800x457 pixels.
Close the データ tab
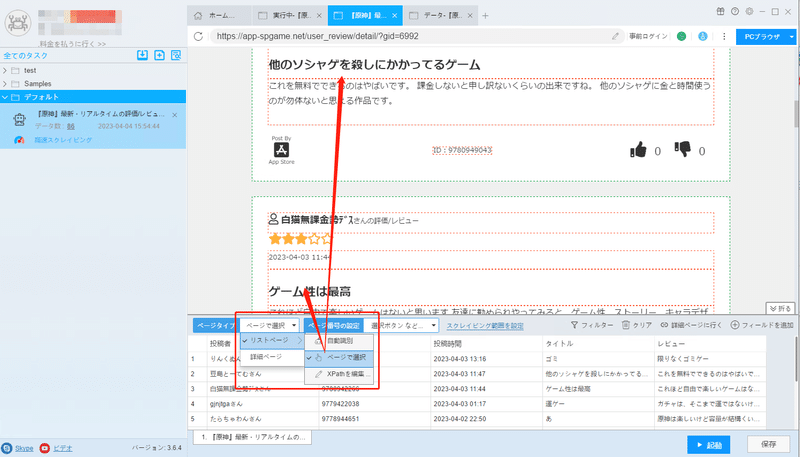(x=470, y=16)
